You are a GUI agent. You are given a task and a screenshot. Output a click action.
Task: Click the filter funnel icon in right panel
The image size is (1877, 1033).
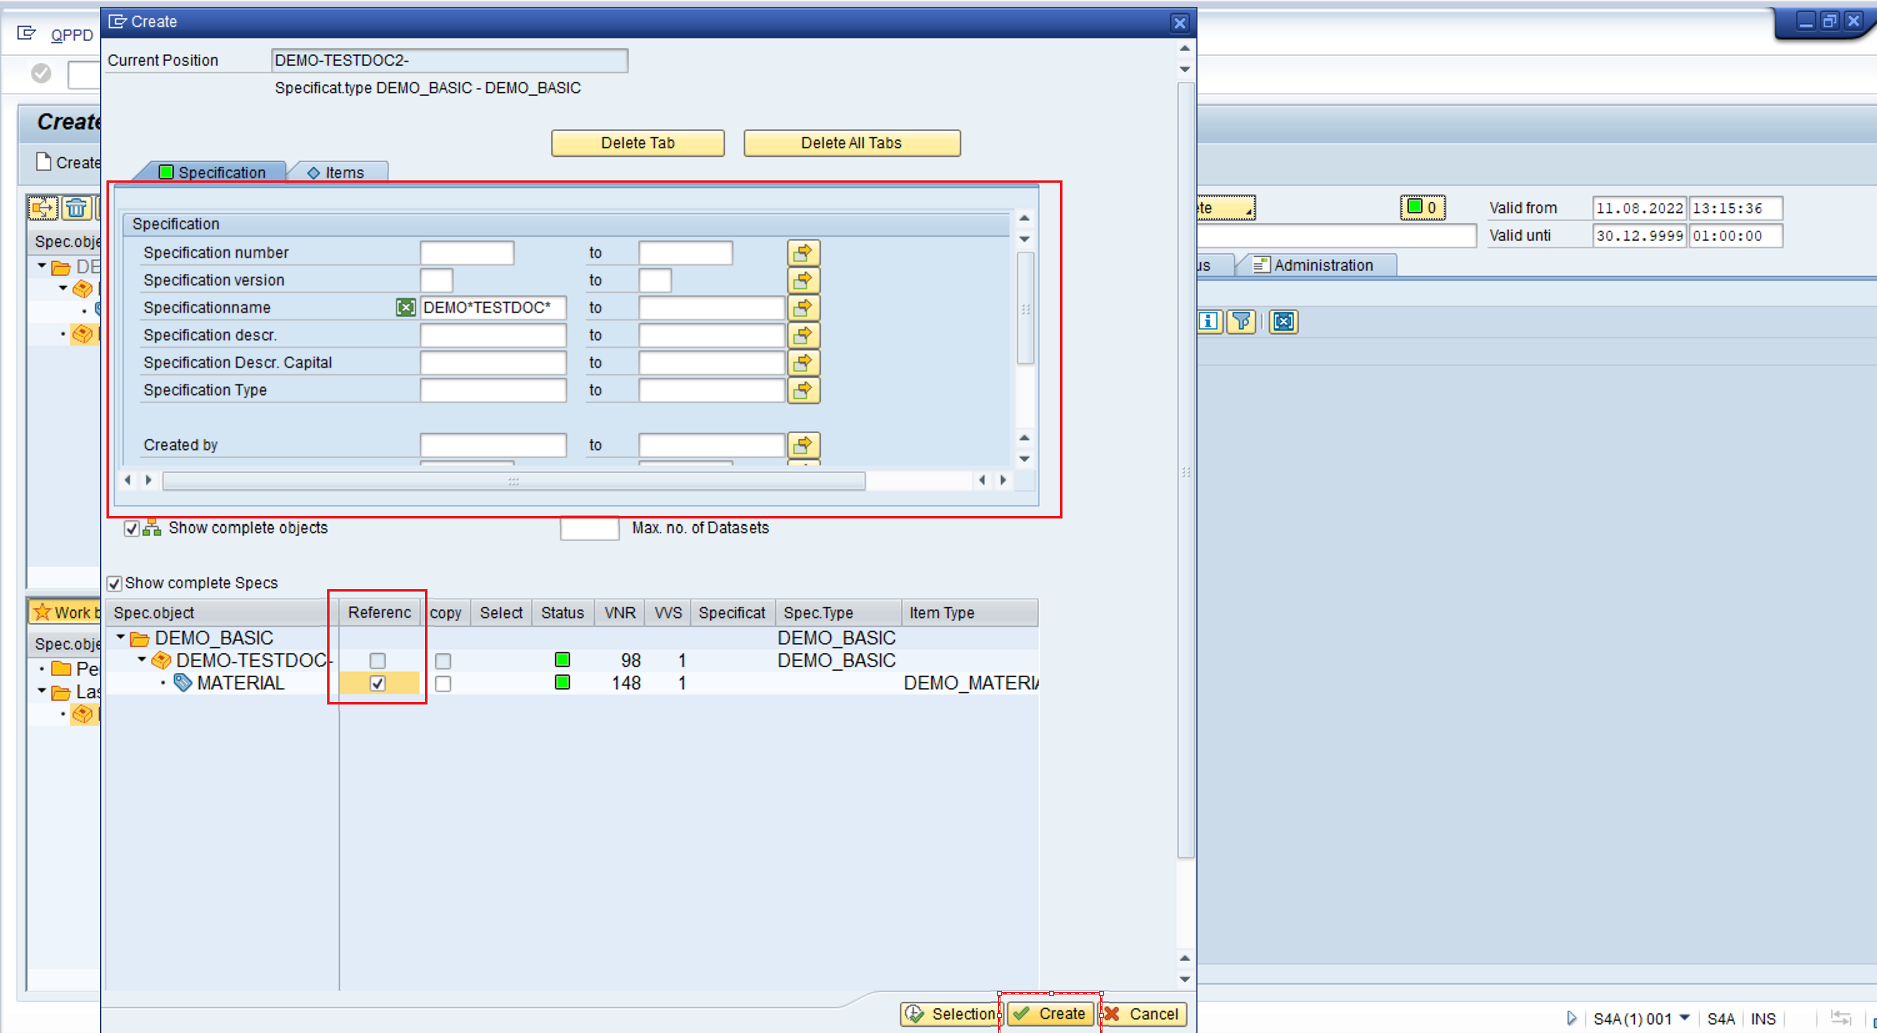1241,321
